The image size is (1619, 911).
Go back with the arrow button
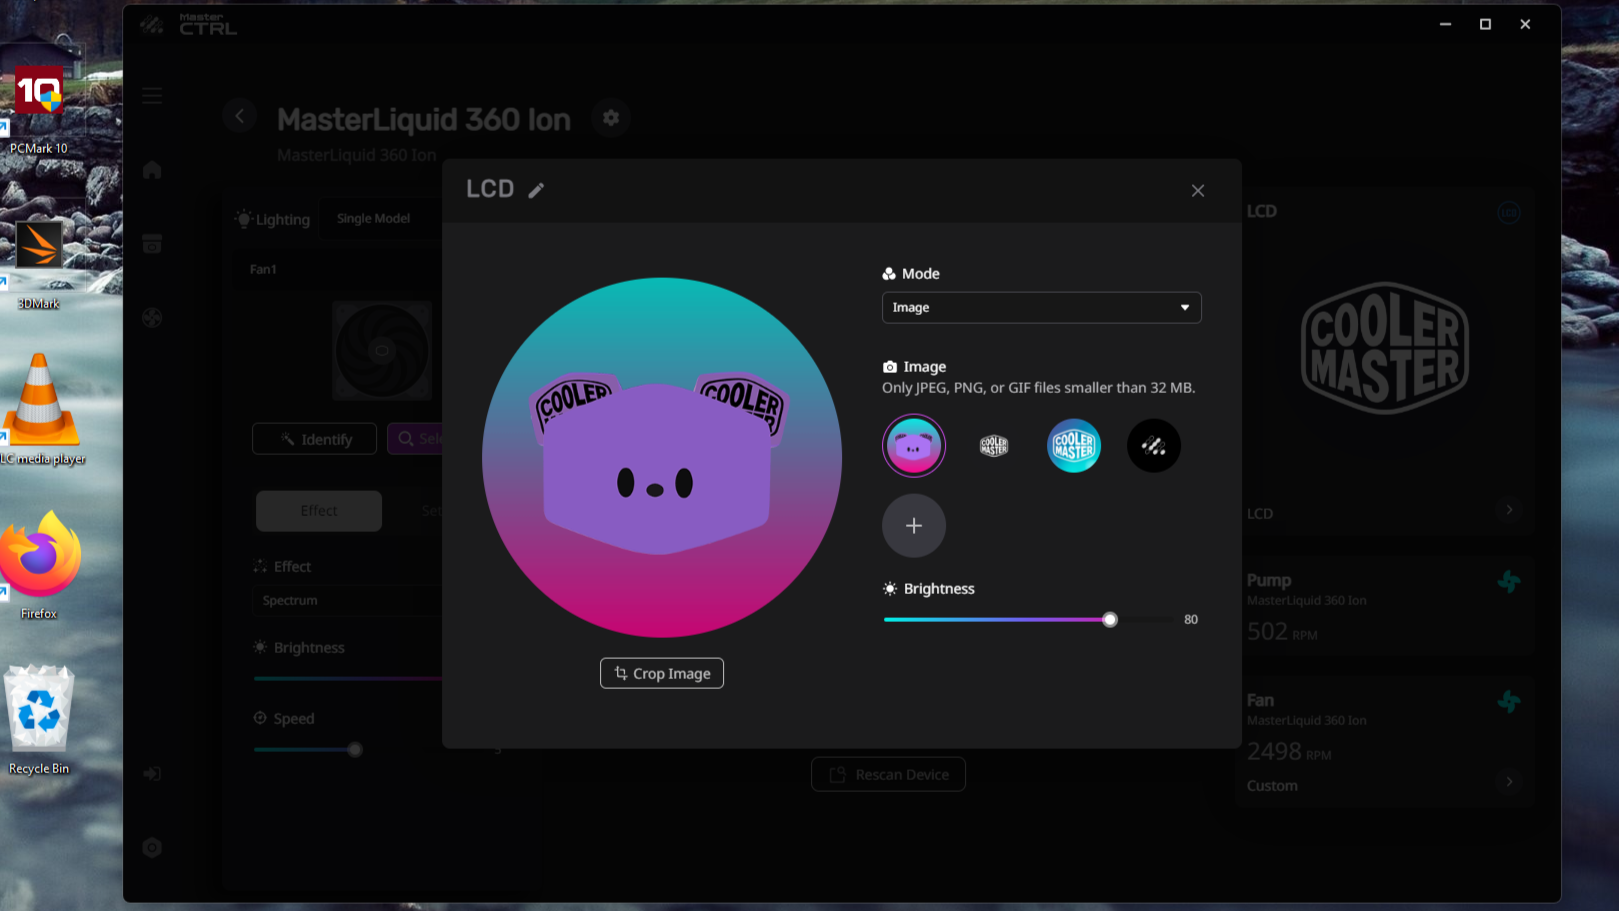click(240, 116)
